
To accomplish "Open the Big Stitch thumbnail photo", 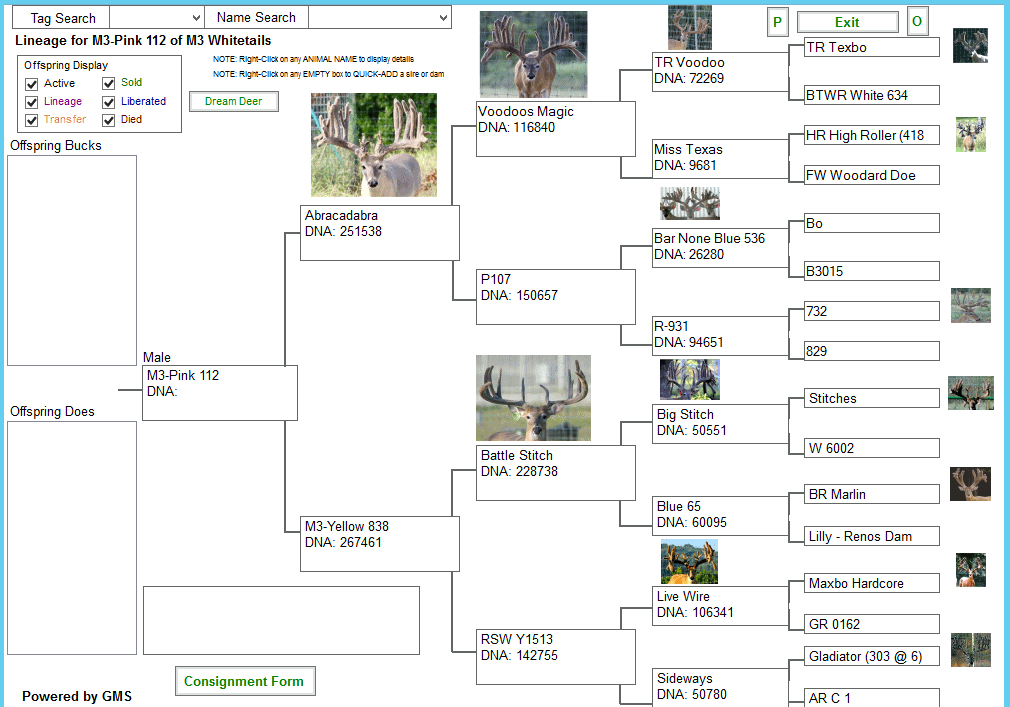I will point(689,380).
